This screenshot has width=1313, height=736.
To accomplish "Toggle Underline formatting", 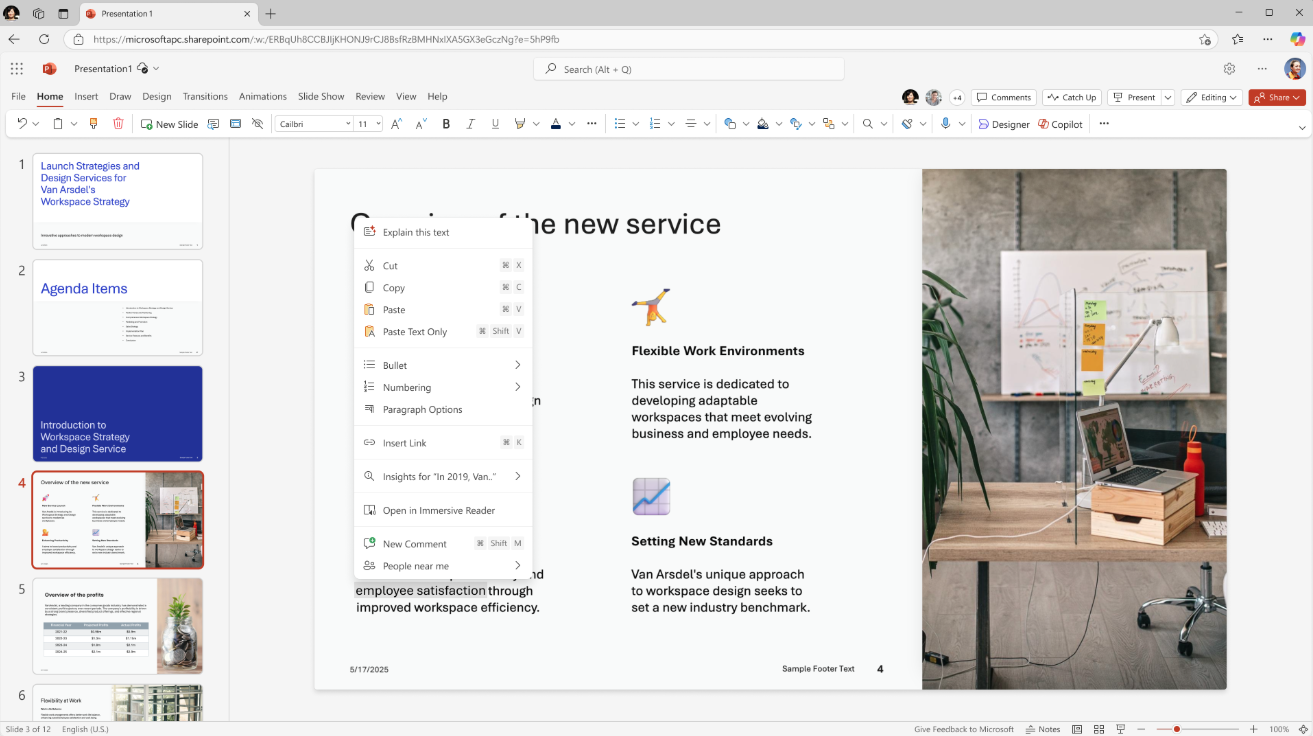I will tap(495, 124).
